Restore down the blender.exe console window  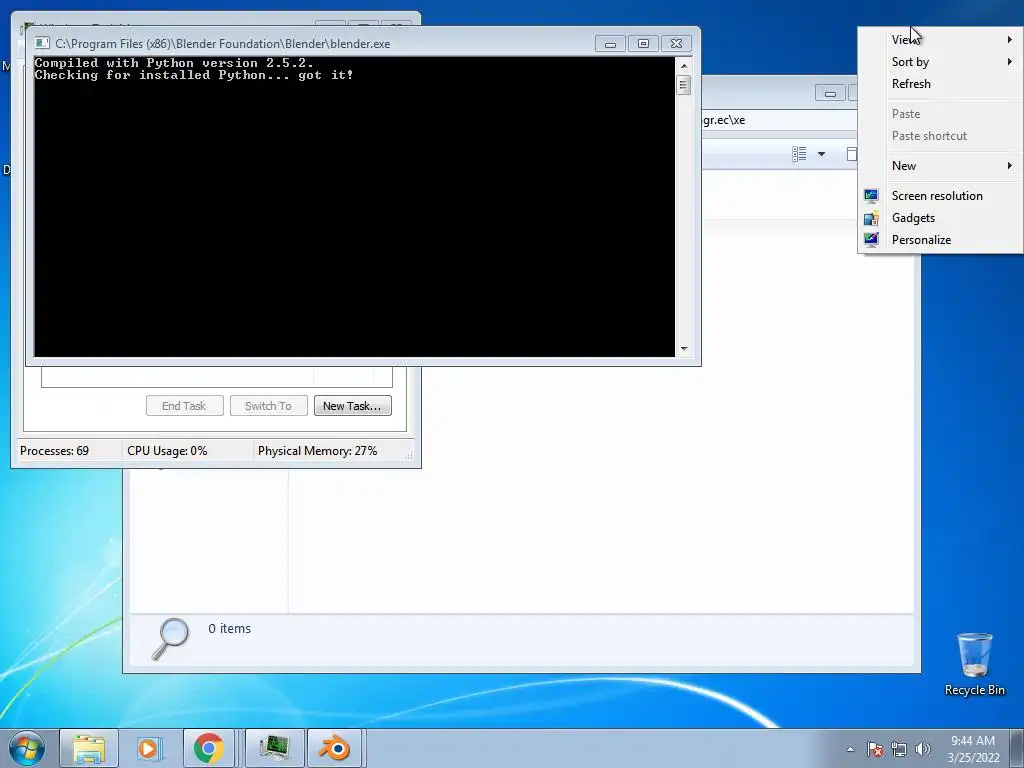643,44
